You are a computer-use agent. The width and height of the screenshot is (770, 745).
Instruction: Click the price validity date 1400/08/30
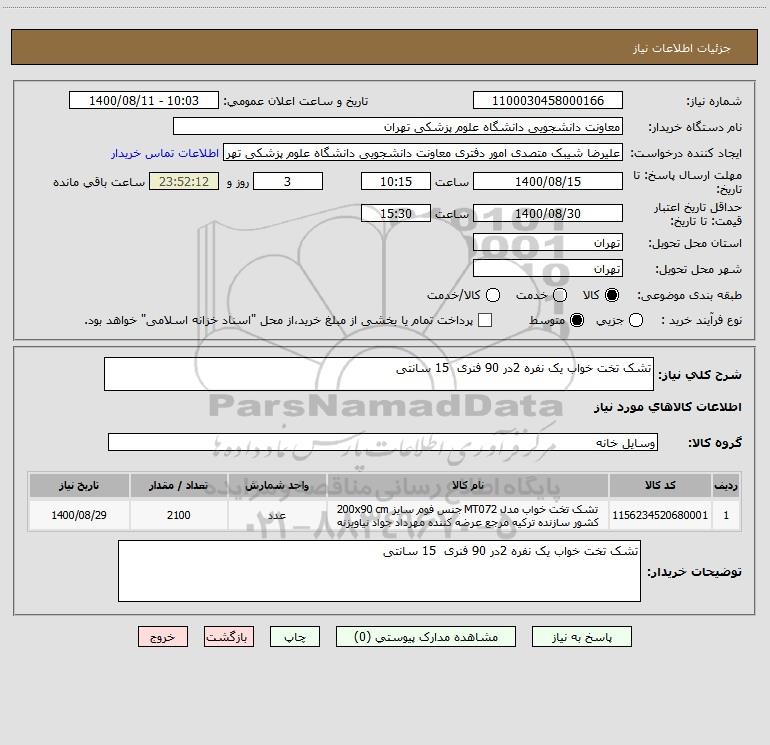[548, 213]
